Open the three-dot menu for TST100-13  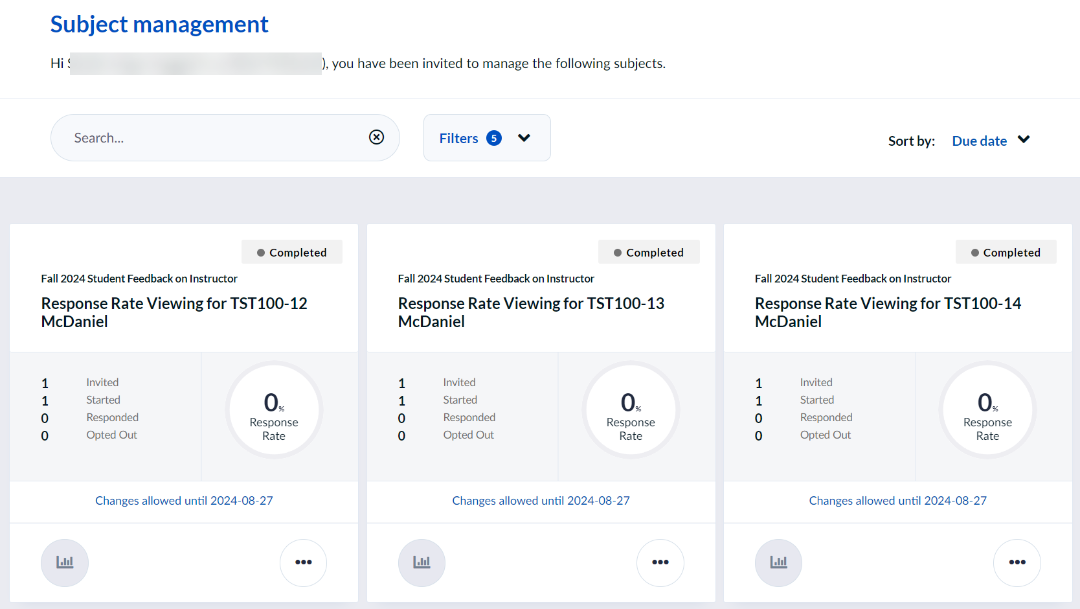[x=660, y=562]
